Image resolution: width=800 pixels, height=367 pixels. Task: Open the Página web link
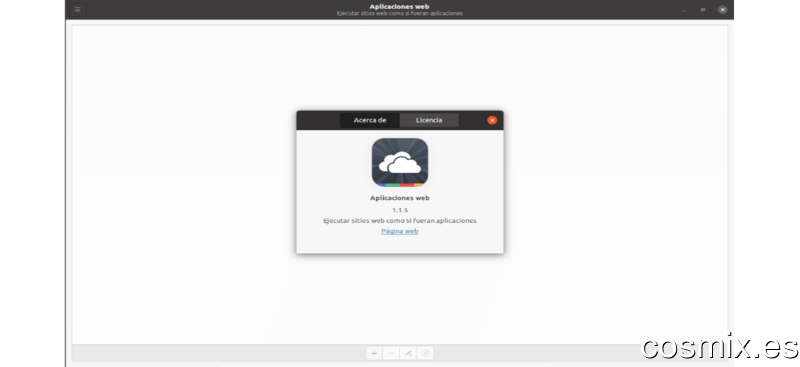(399, 231)
